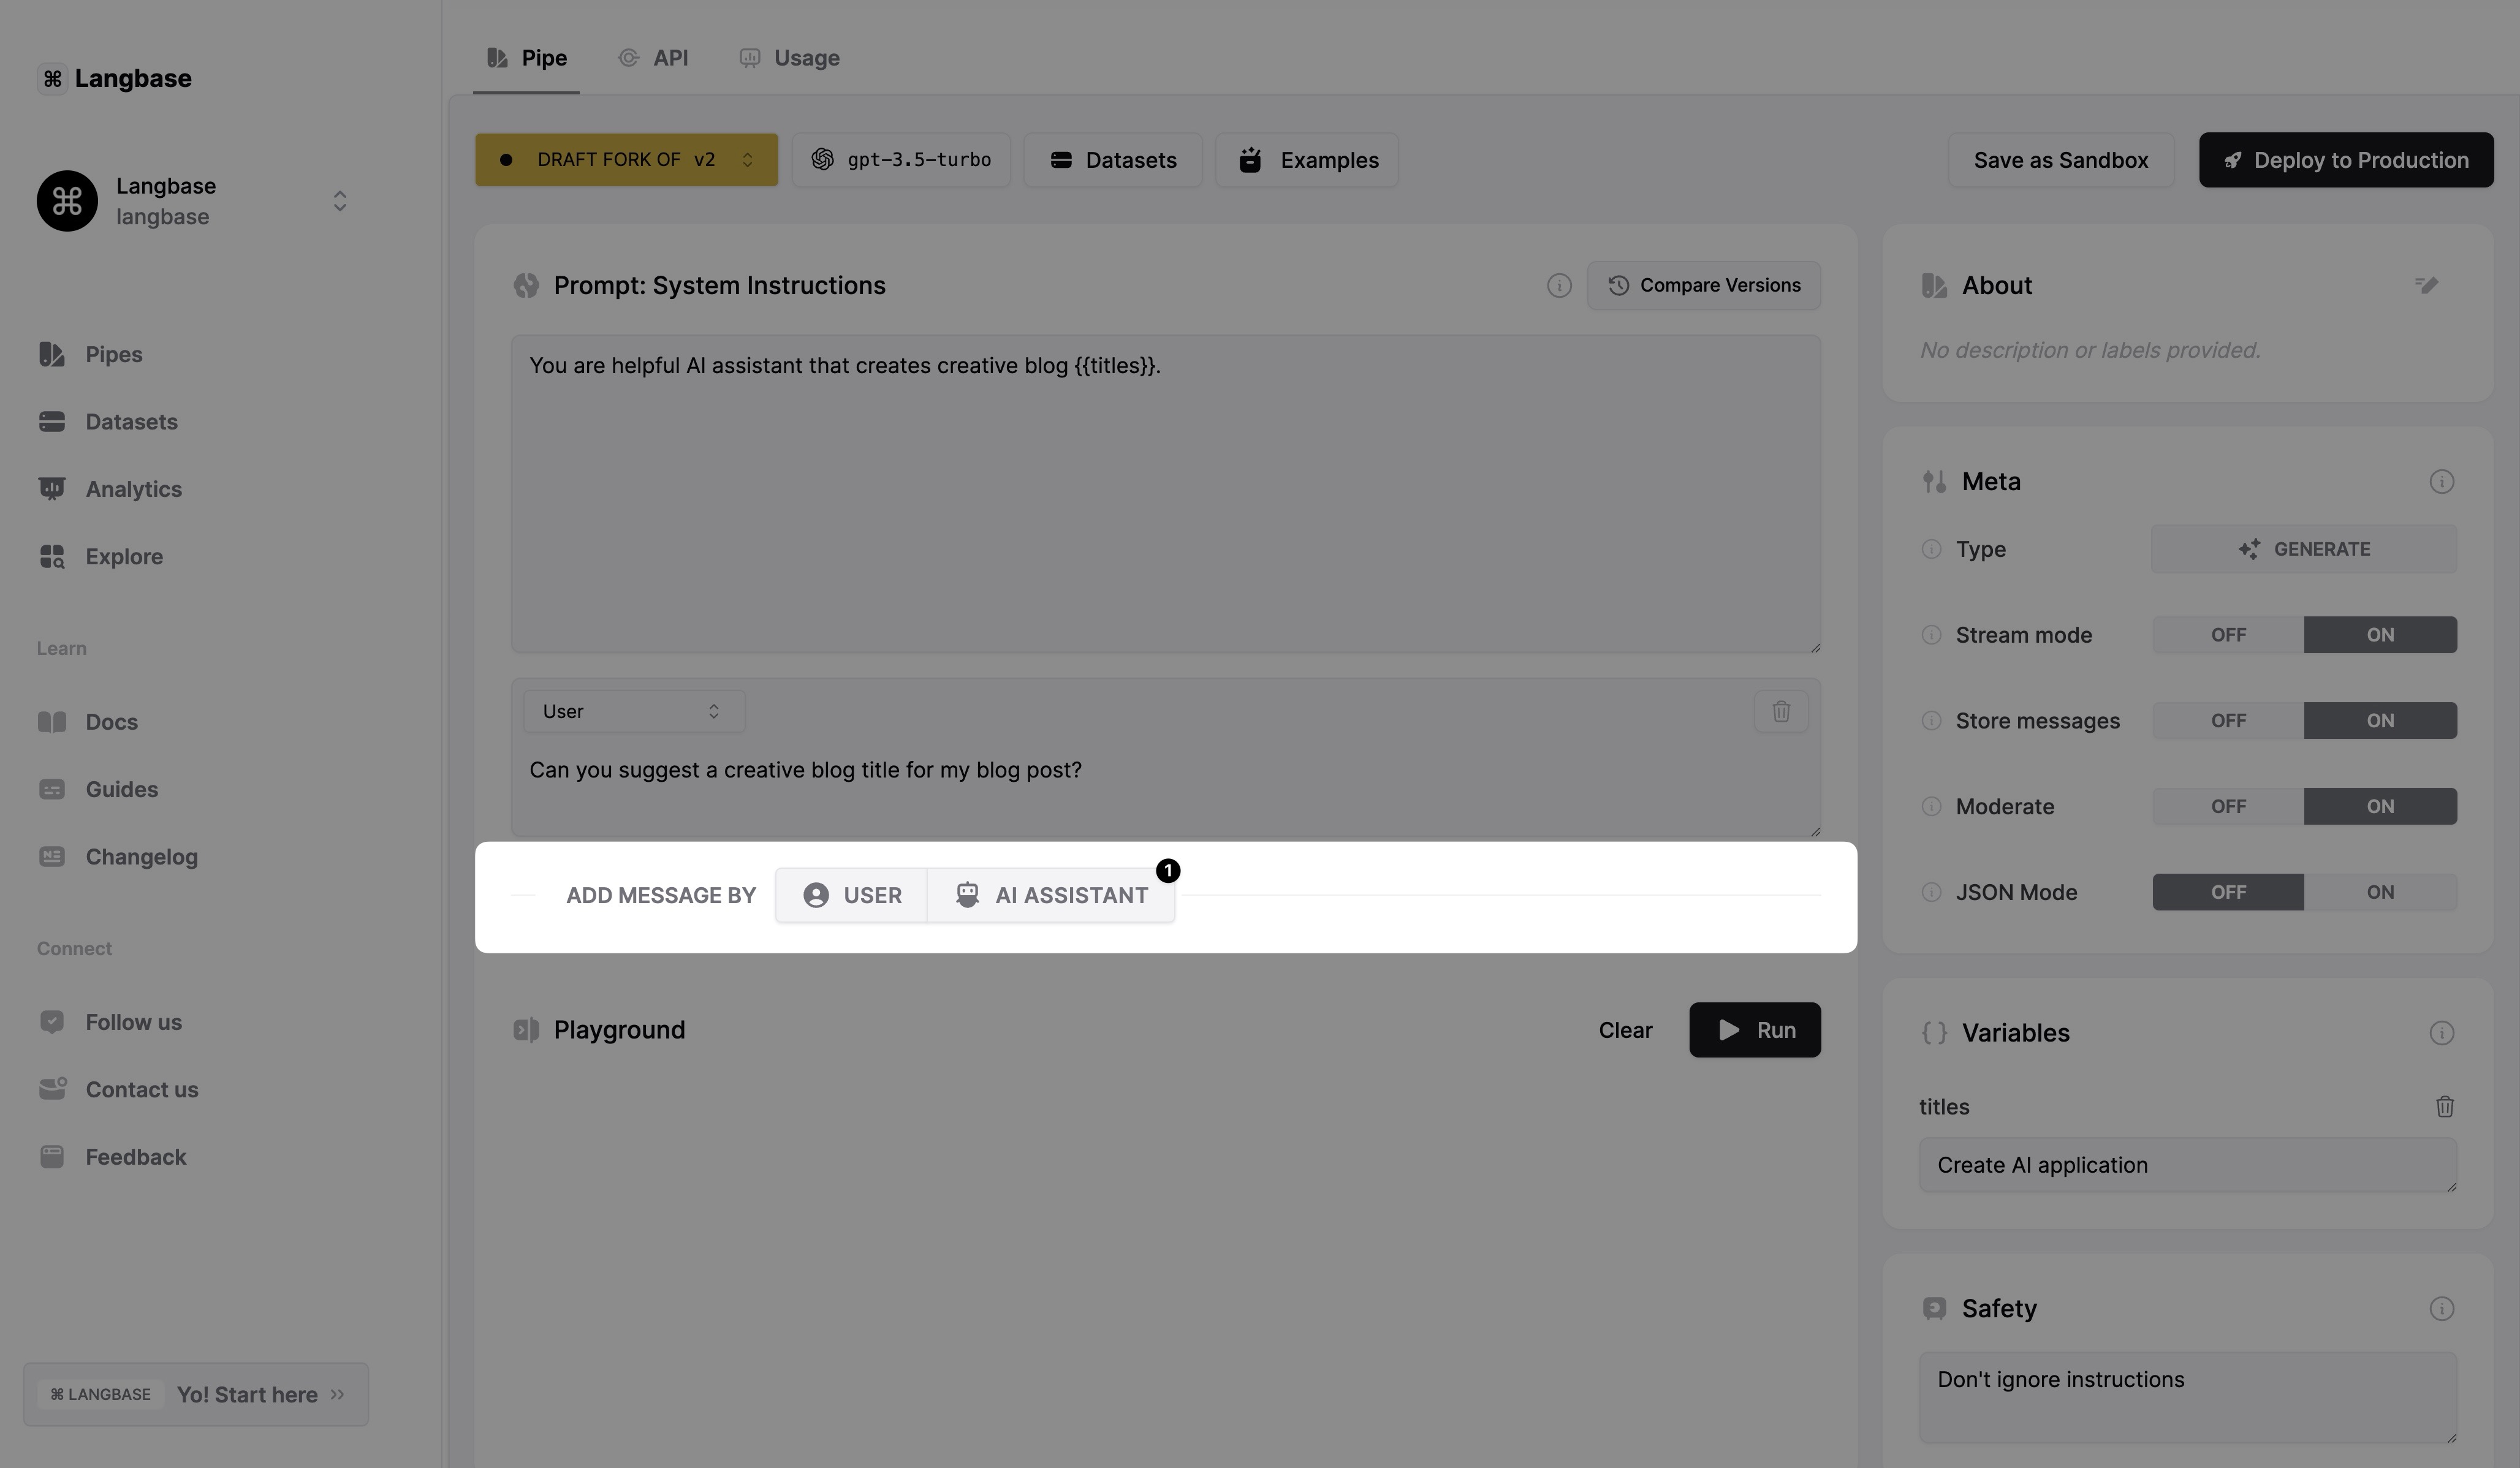Switch to the Usage tab

click(x=789, y=58)
